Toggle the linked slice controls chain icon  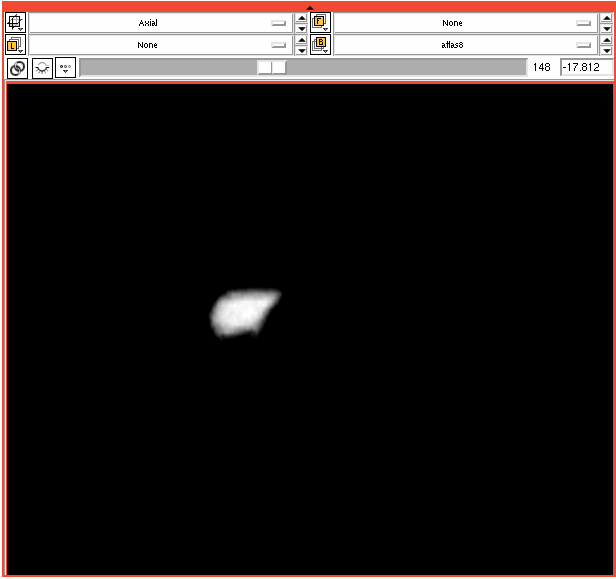[x=17, y=68]
